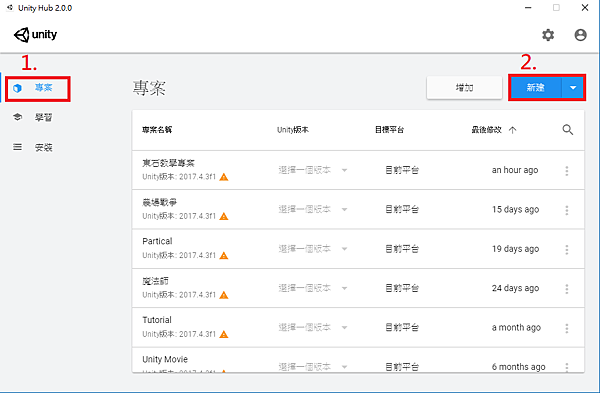Screen dimensions: 600x393
Task: Open Unity version dropdown for Tutorial
Action: click(x=313, y=328)
